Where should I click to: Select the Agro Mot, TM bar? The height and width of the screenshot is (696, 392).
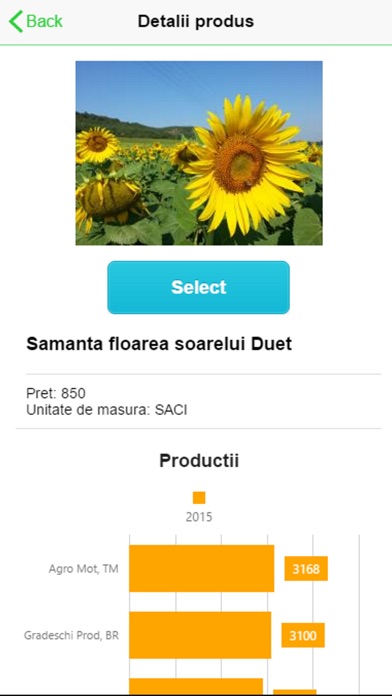pos(202,568)
